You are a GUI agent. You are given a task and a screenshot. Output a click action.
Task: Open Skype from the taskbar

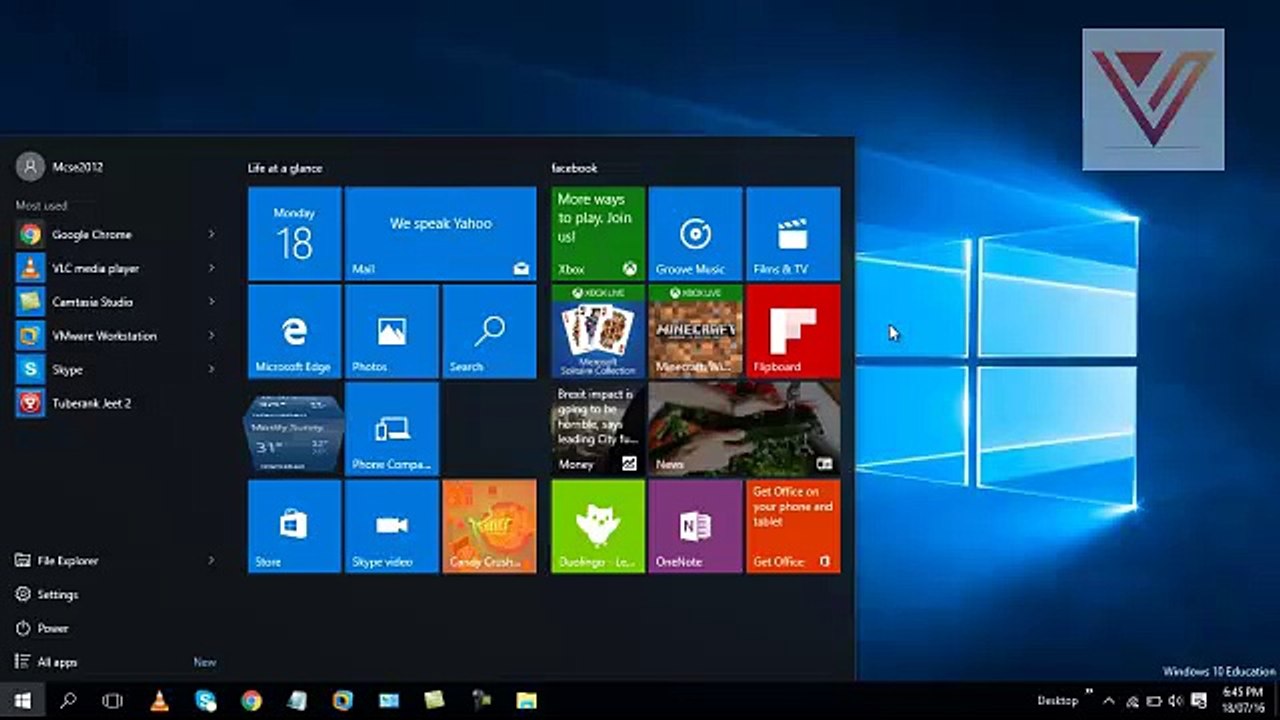206,701
